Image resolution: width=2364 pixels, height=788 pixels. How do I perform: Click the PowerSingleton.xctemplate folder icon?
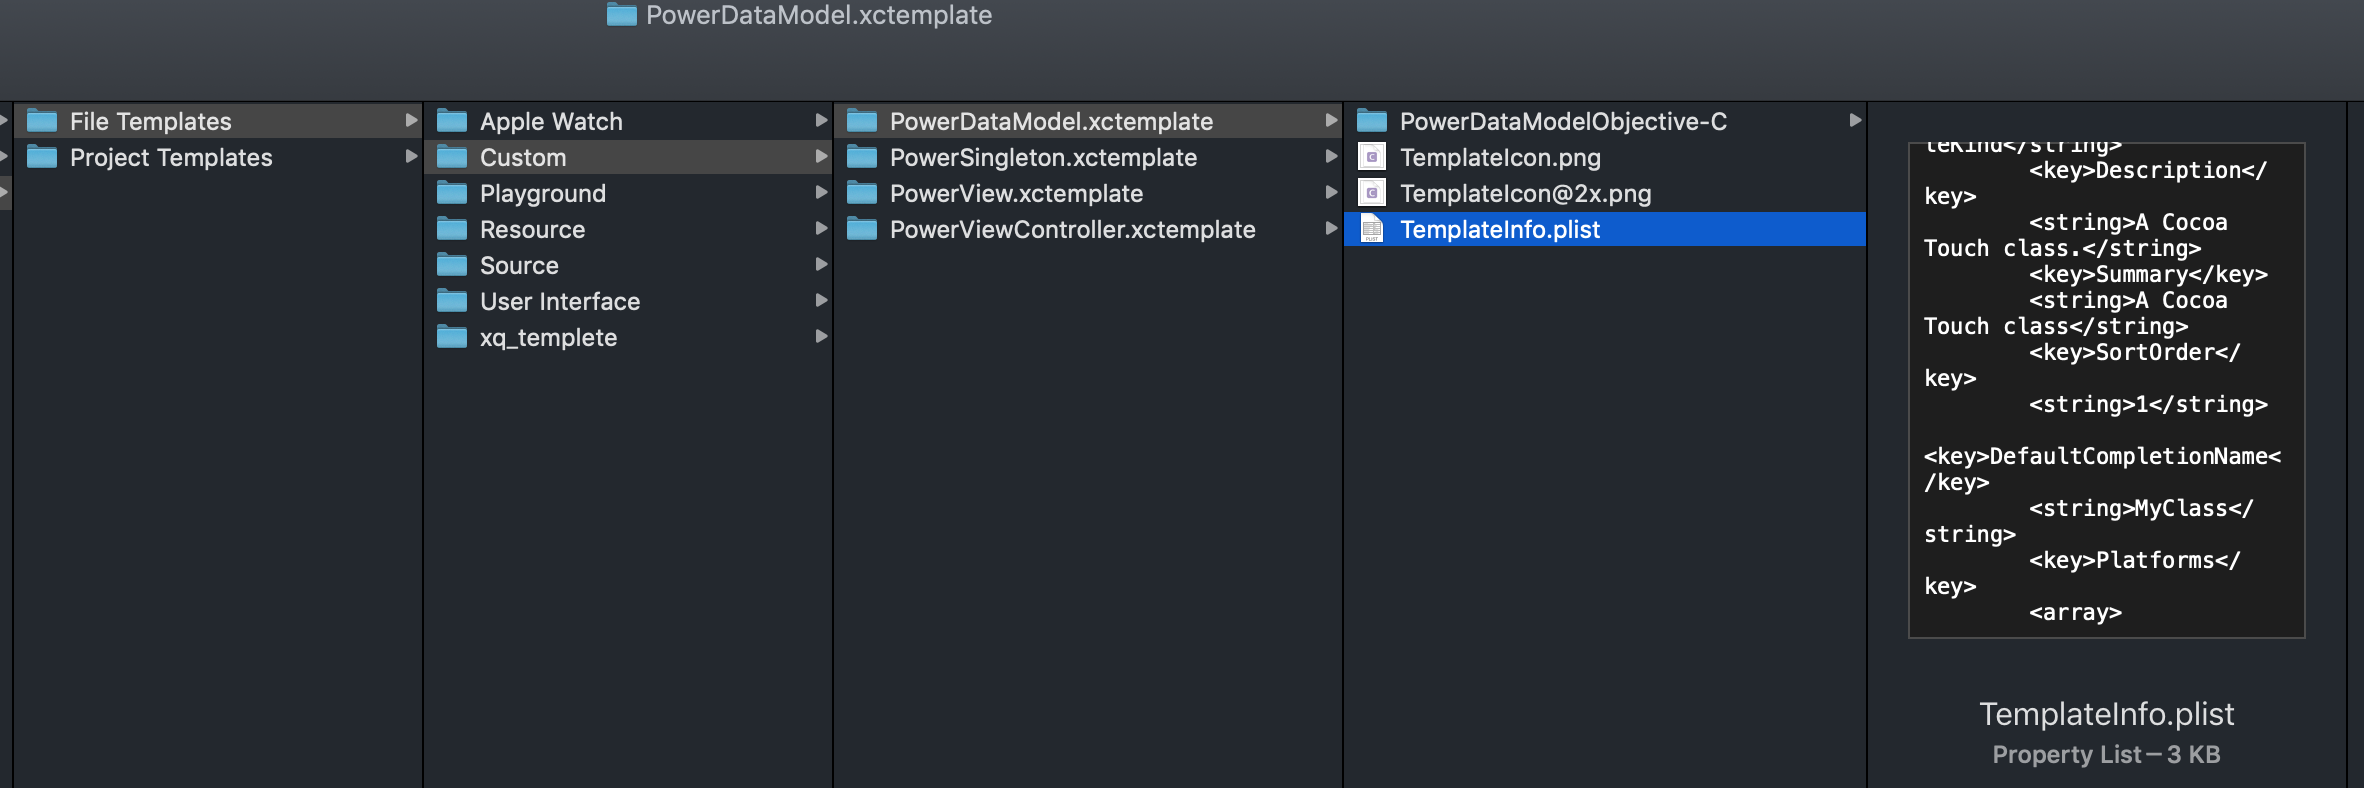[x=862, y=157]
